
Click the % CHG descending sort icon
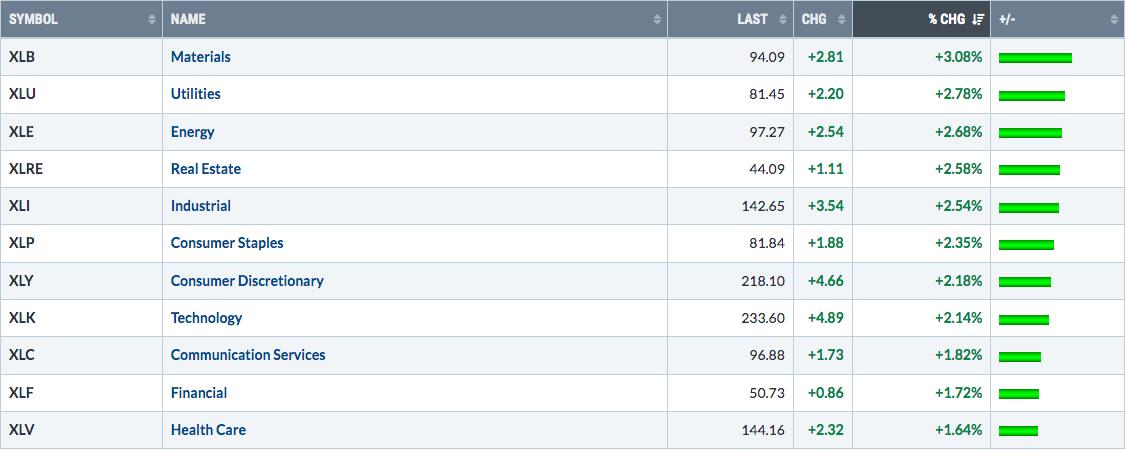978,19
